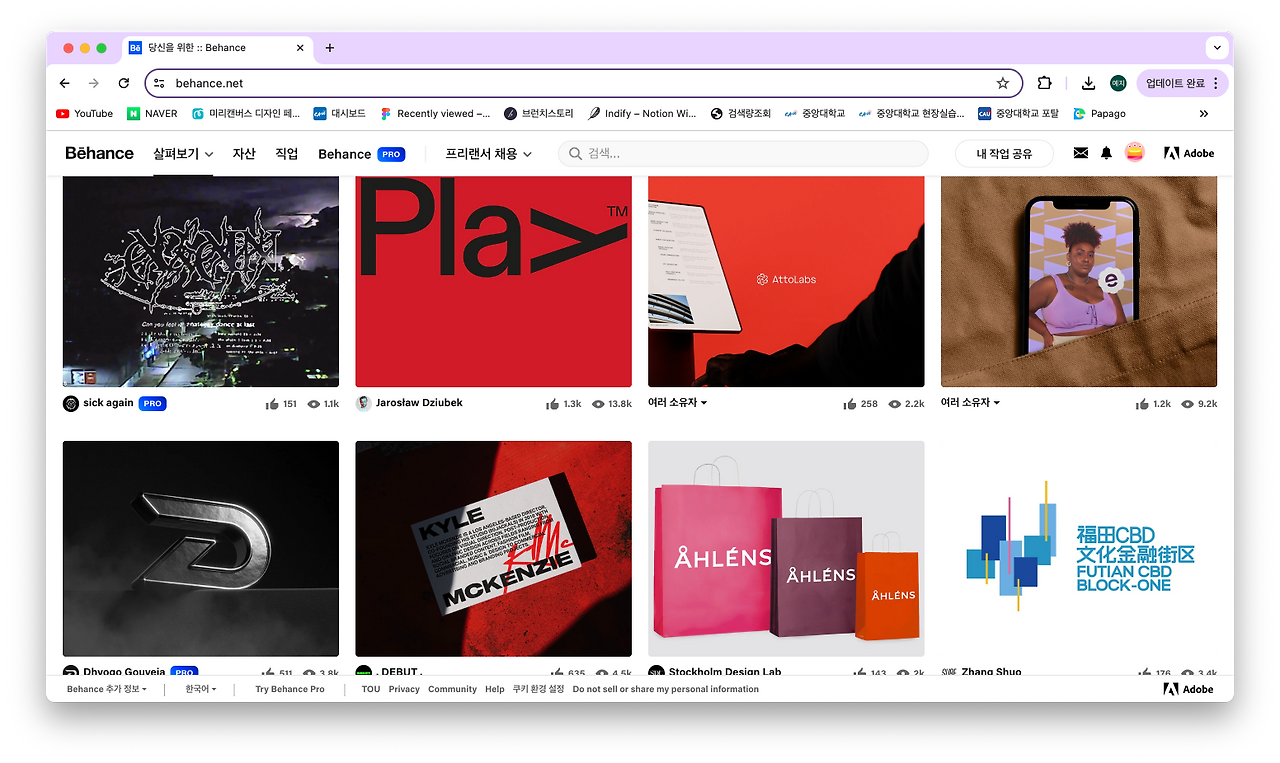Select the 자산 navigation item

pos(243,153)
